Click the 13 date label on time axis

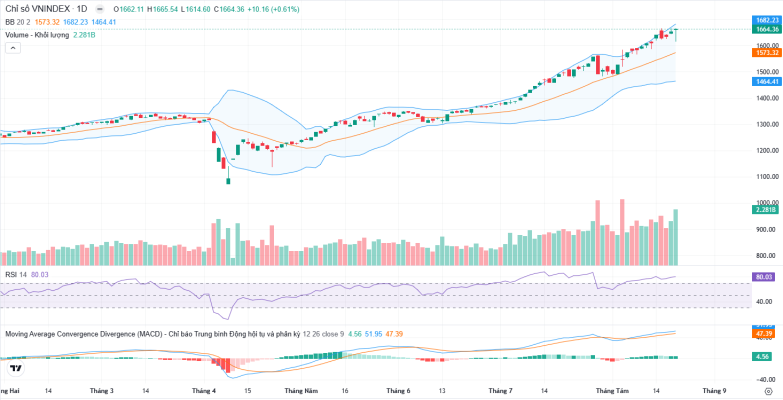[442, 391]
